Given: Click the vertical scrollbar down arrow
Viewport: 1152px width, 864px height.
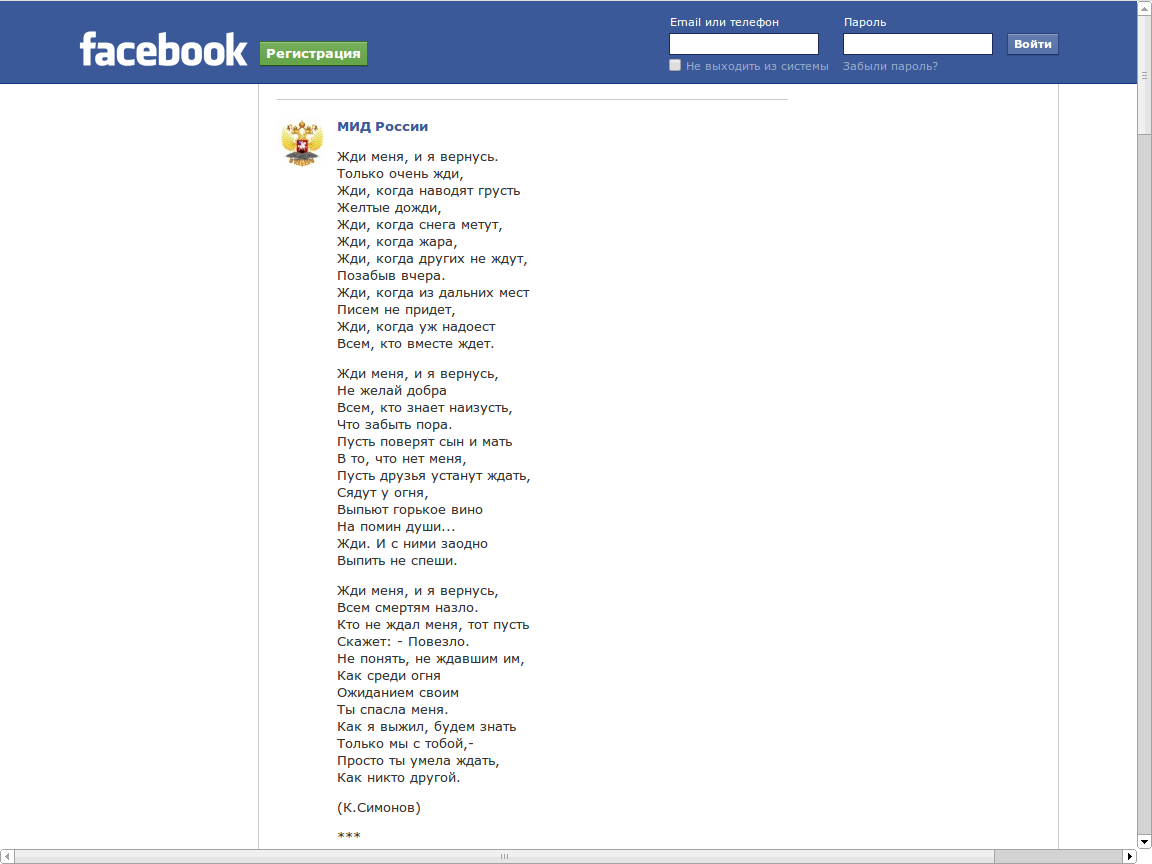Looking at the screenshot, I should click(1144, 842).
